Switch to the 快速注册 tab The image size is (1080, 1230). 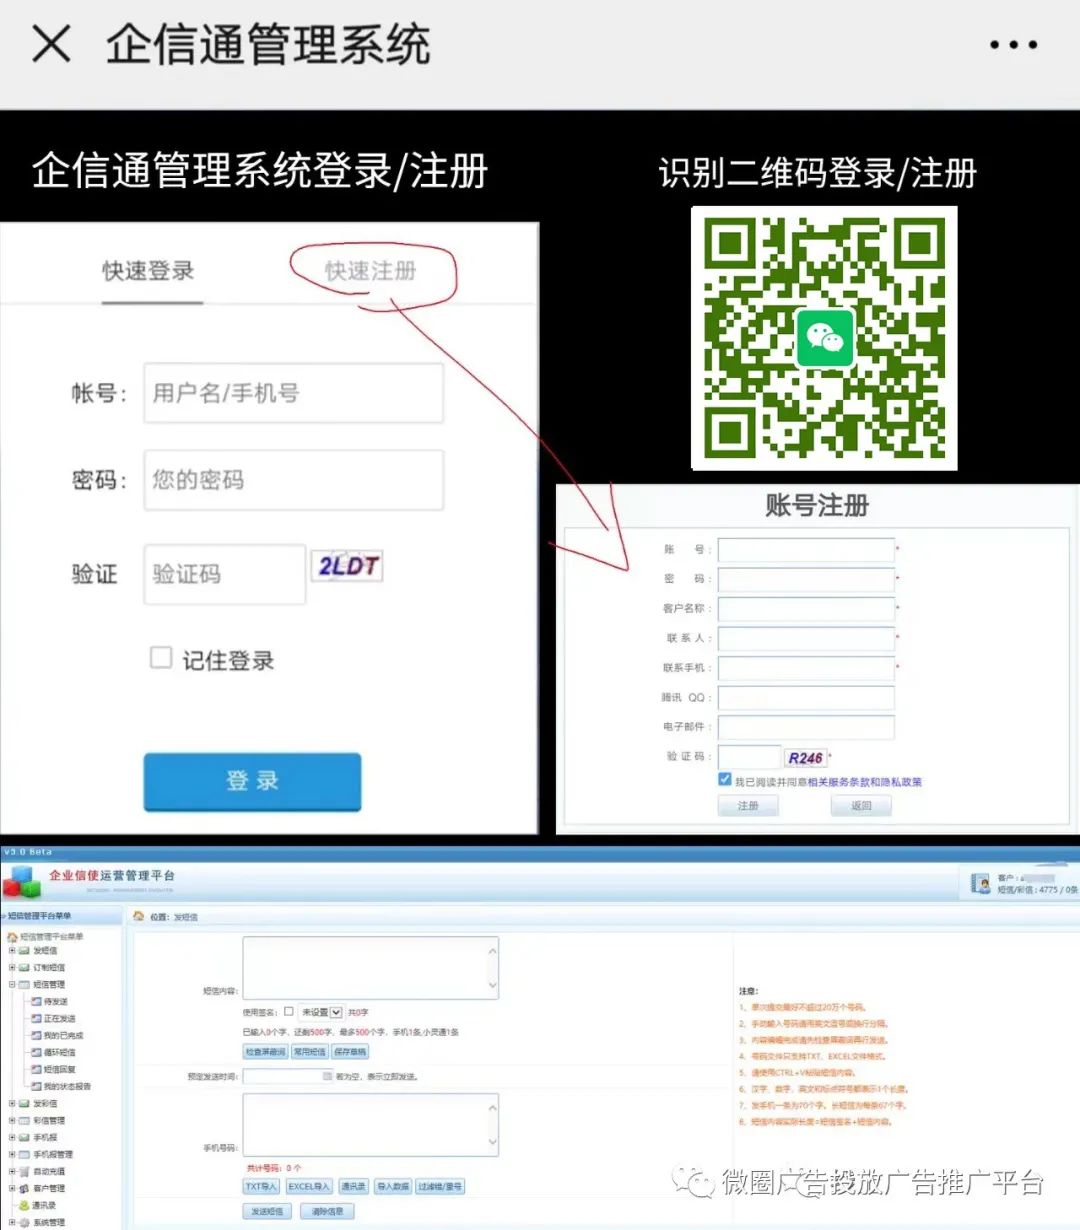[370, 271]
